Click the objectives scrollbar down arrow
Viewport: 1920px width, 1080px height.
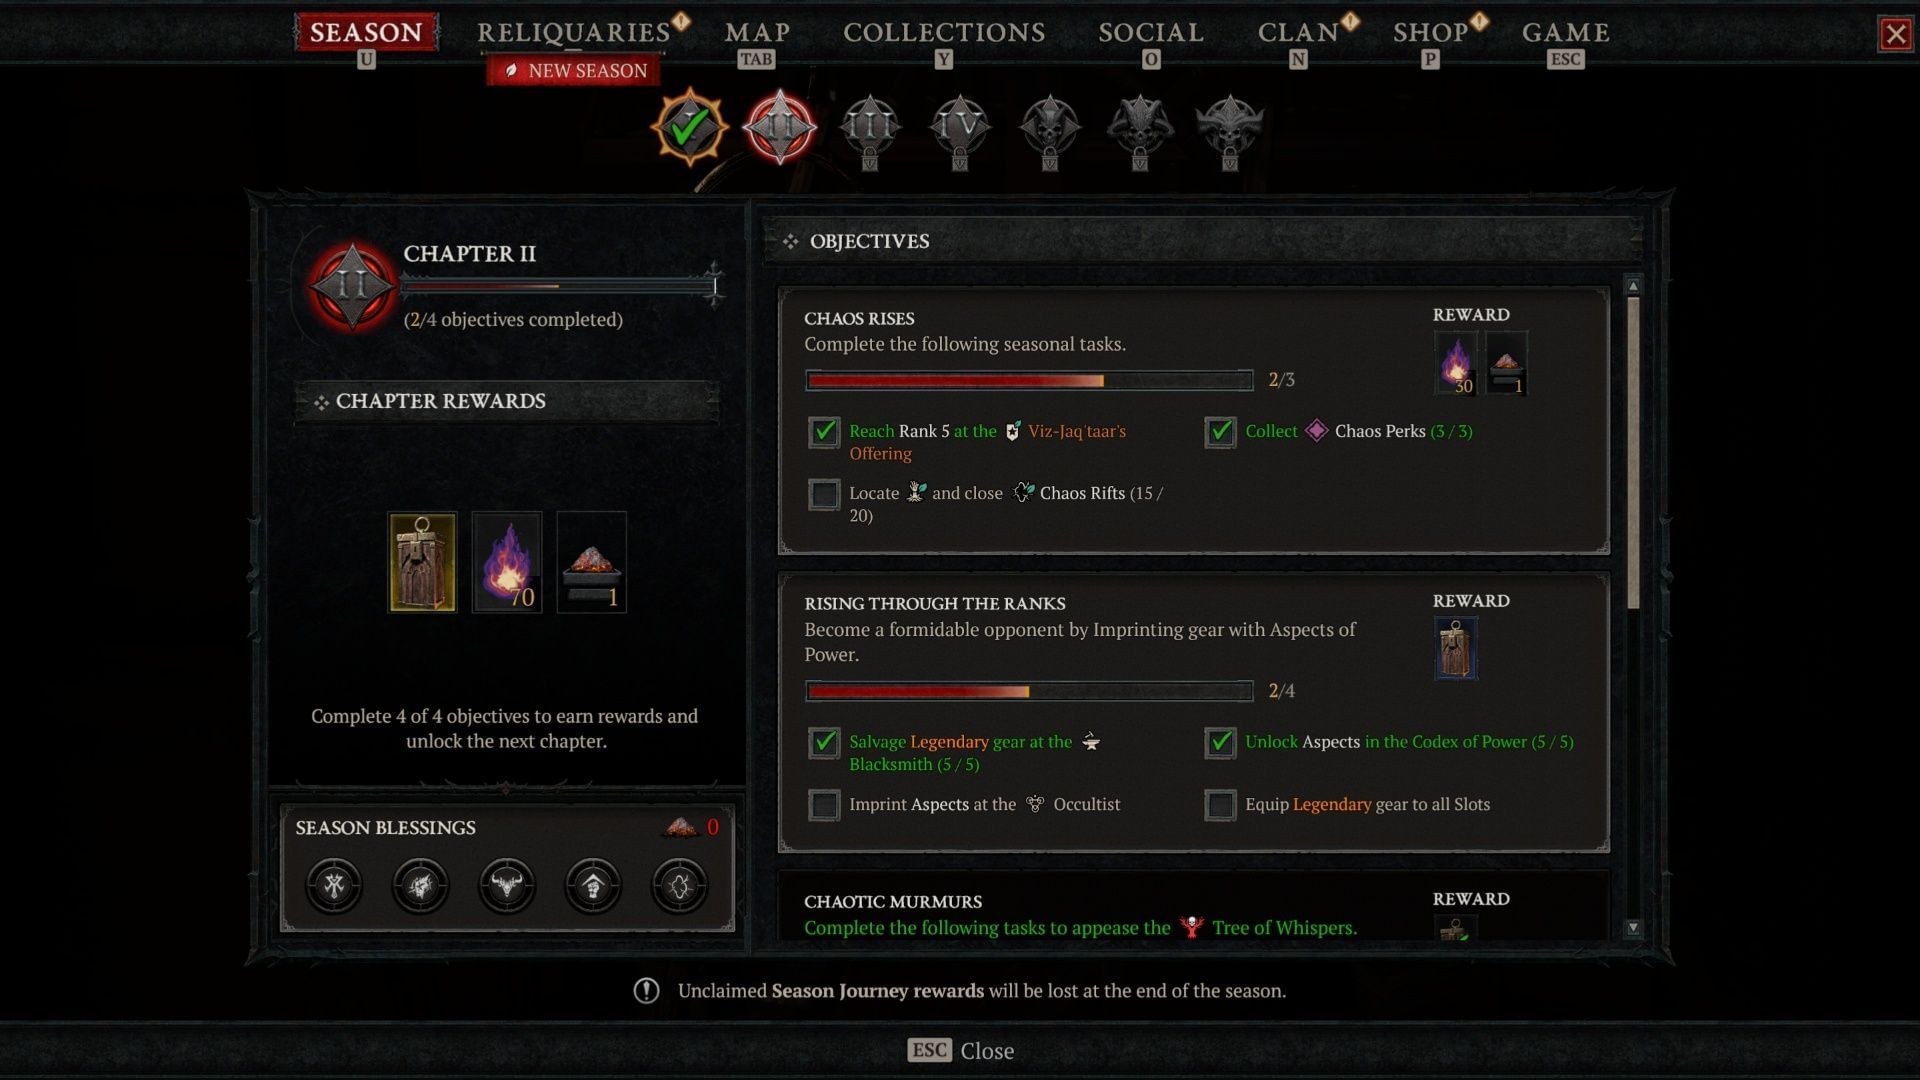click(1633, 928)
